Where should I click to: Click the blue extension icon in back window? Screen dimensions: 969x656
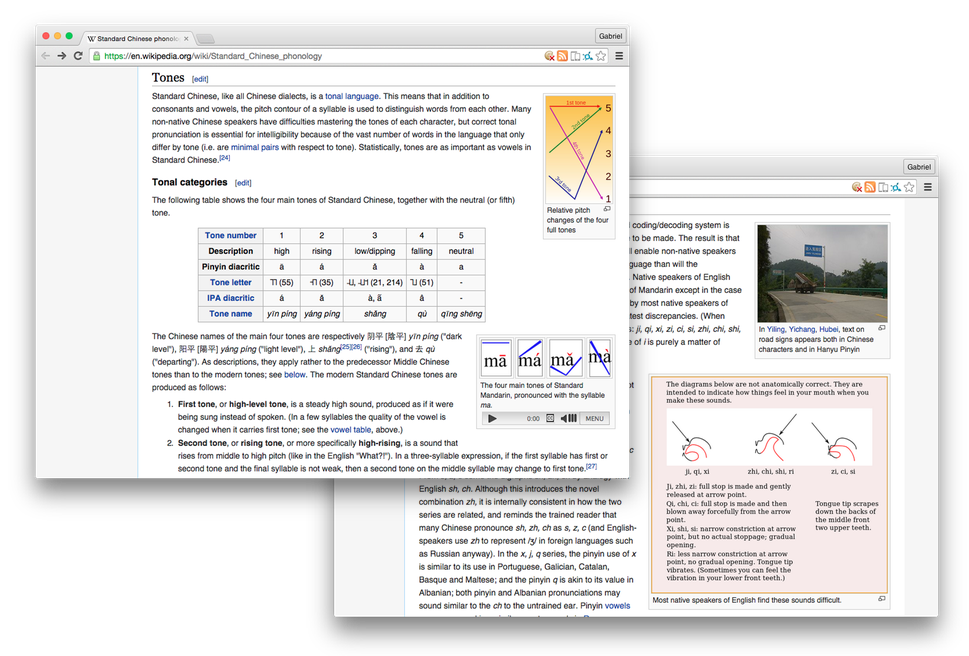[895, 187]
